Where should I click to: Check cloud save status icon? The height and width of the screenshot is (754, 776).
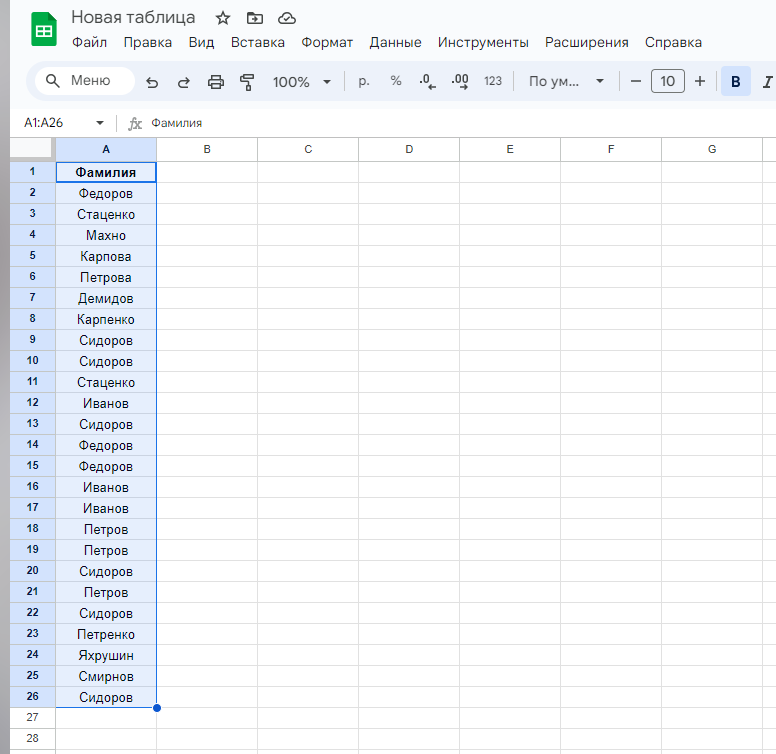click(287, 18)
